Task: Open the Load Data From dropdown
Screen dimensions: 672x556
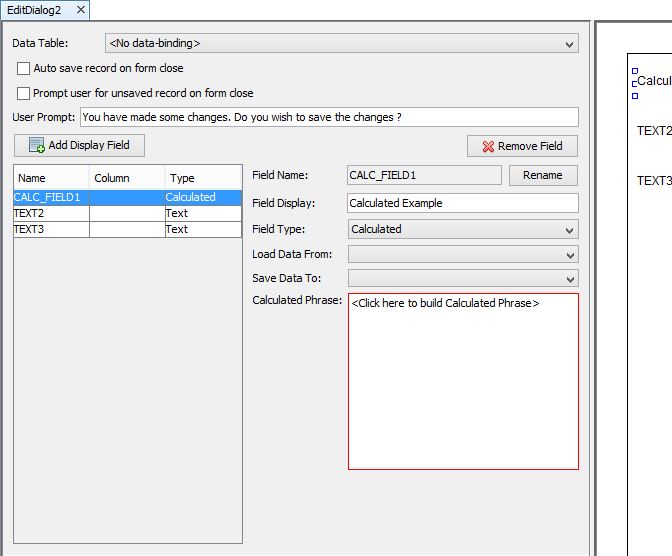Action: pos(462,254)
